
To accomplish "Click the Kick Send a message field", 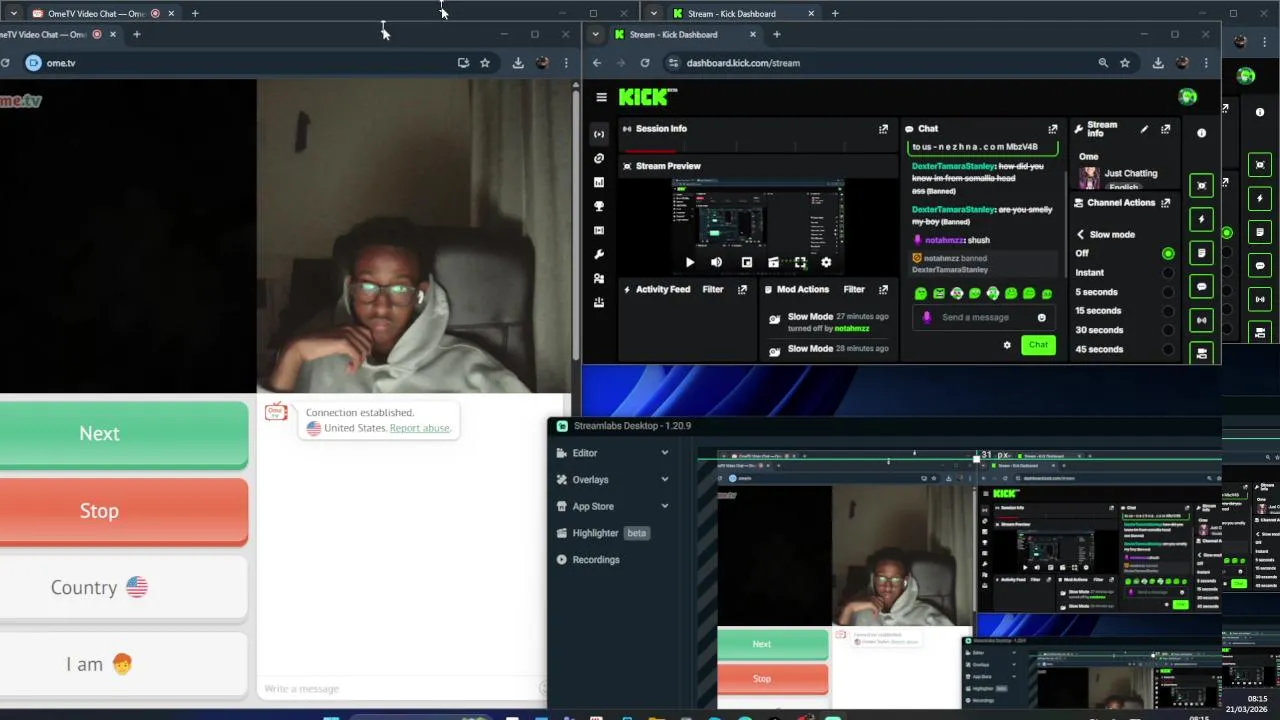I will (985, 318).
